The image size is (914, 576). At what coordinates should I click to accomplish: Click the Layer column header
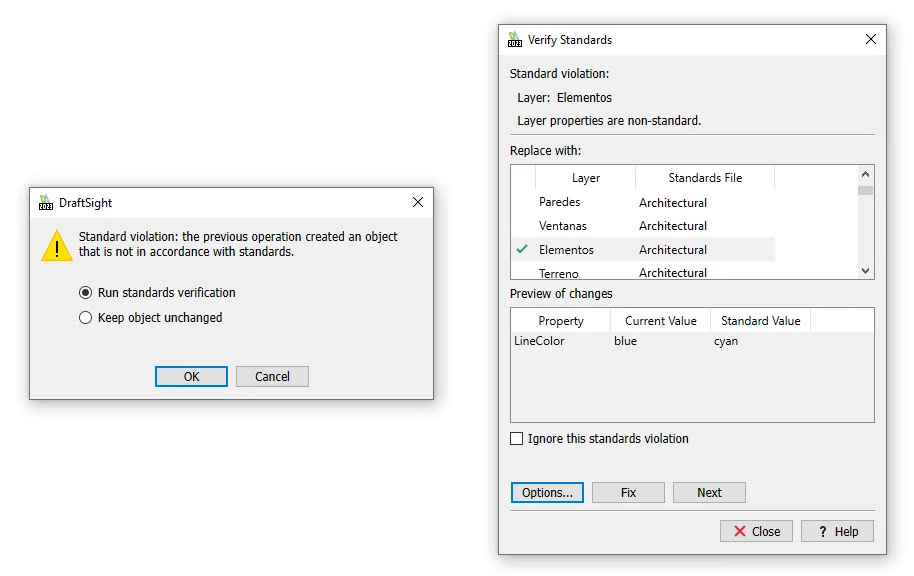(585, 178)
